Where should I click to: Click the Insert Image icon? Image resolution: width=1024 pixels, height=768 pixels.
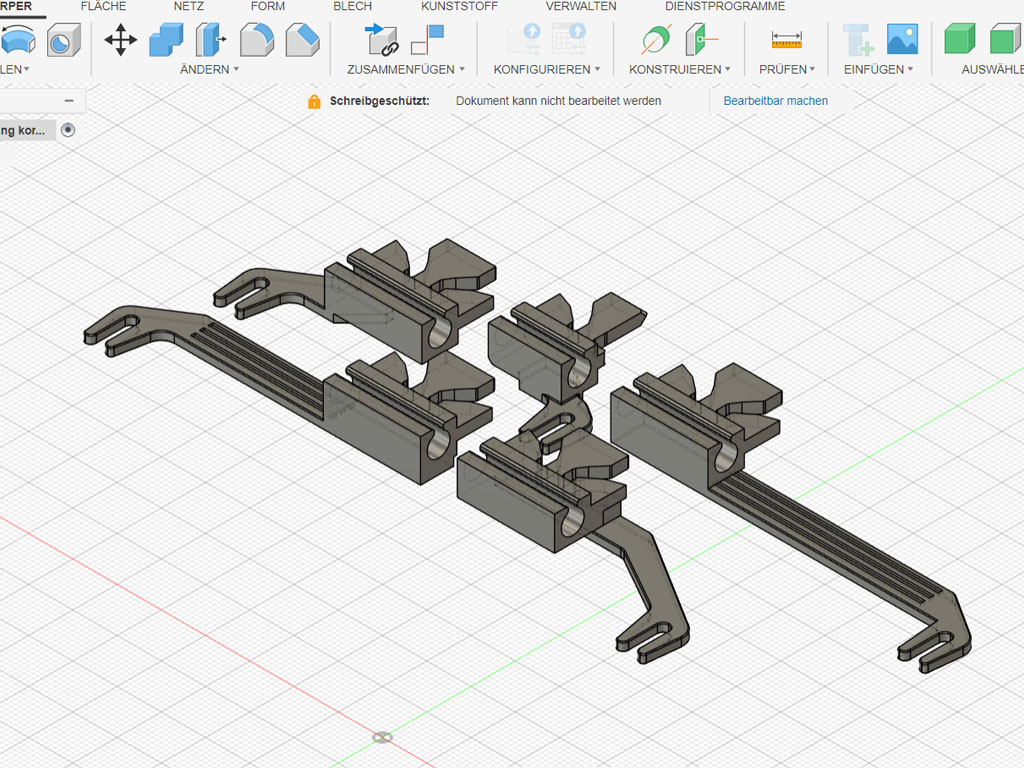point(902,40)
